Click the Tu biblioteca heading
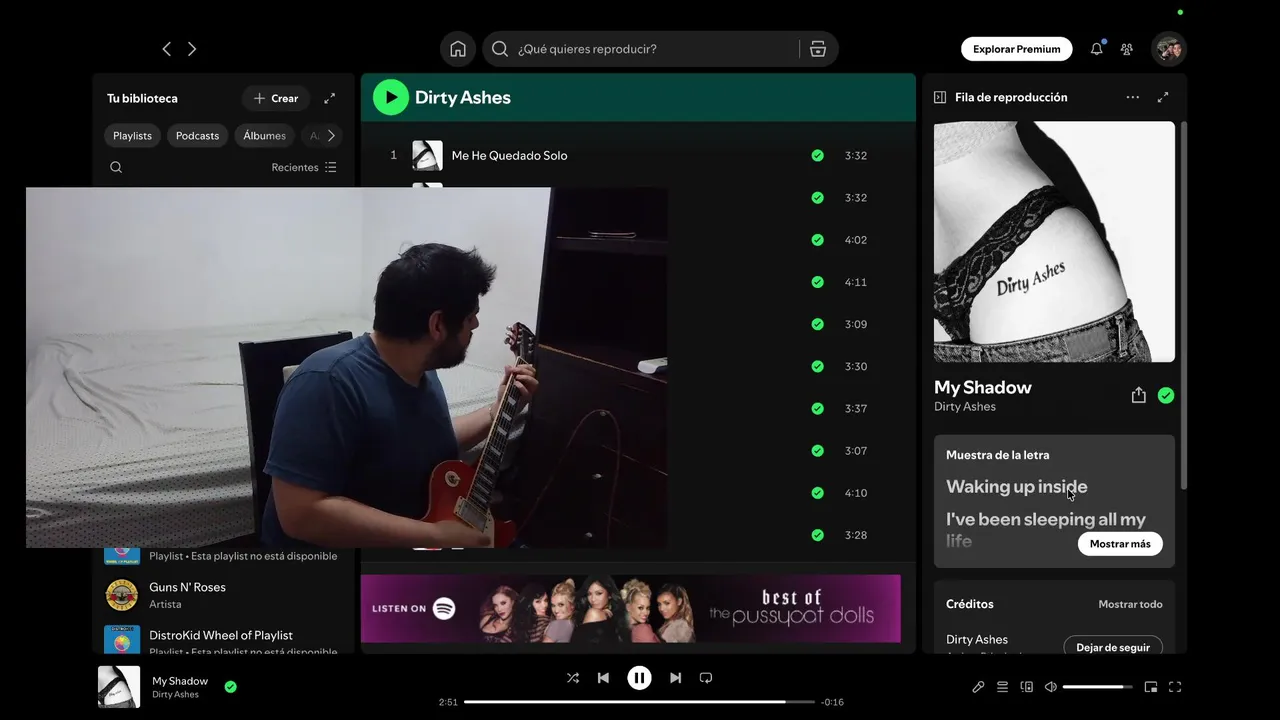The width and height of the screenshot is (1280, 720). point(142,98)
